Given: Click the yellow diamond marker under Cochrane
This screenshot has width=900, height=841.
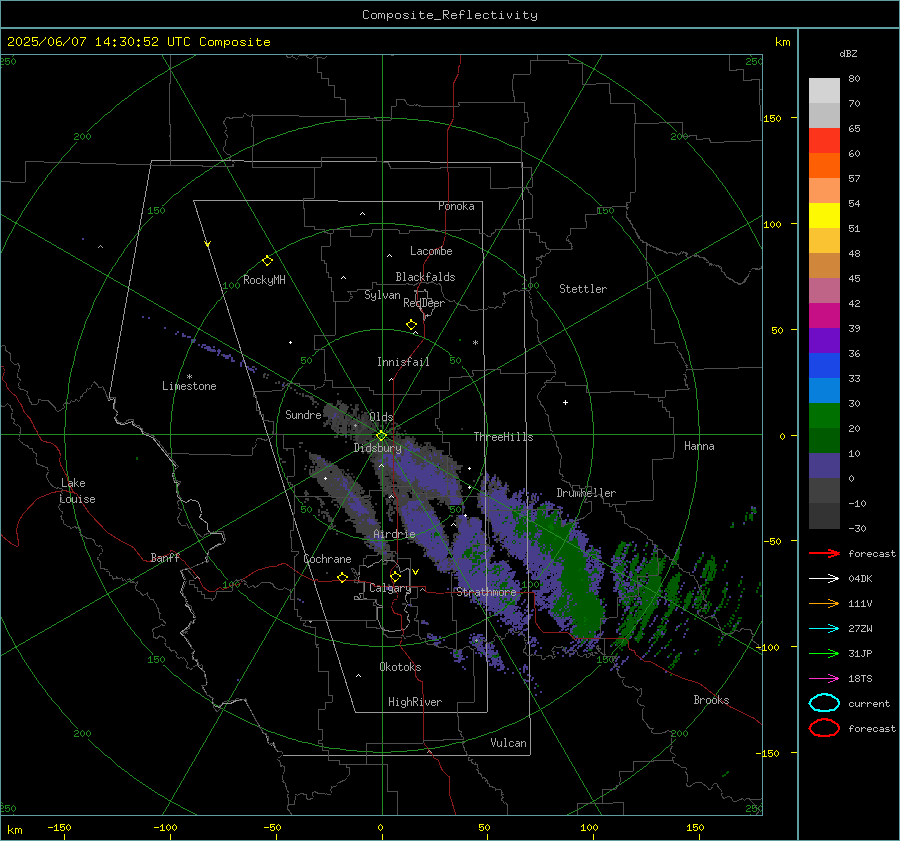Looking at the screenshot, I should click(342, 577).
